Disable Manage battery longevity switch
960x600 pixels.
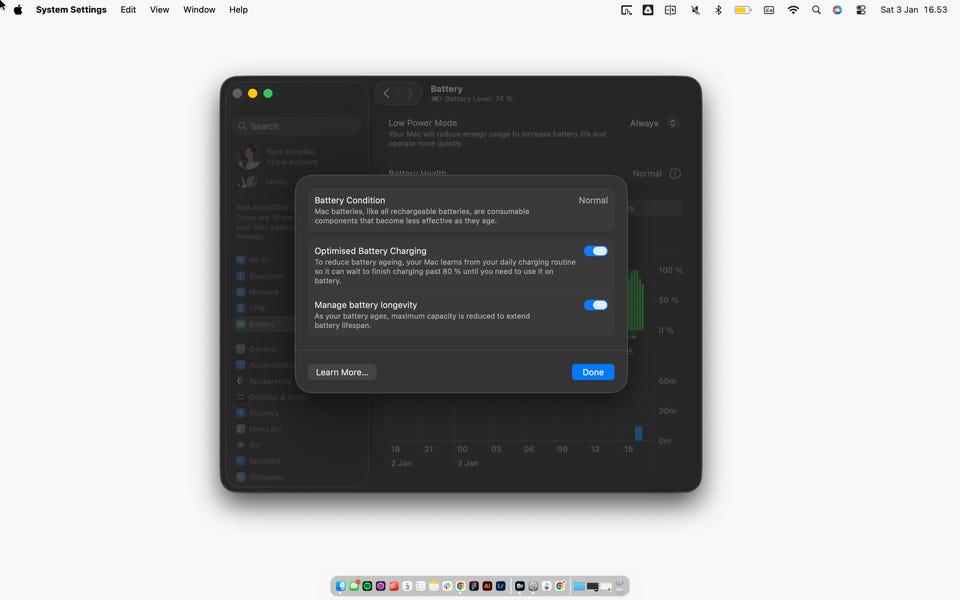point(595,305)
